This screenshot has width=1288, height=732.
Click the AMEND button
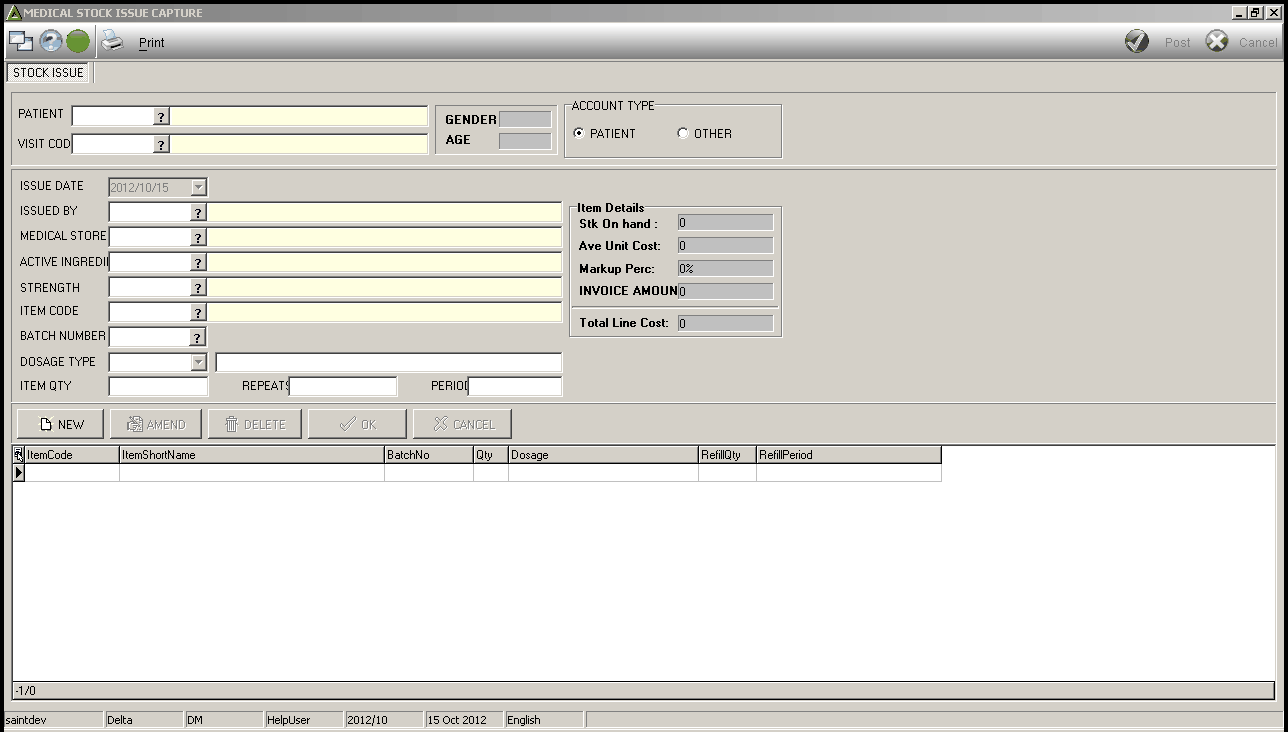(x=155, y=424)
